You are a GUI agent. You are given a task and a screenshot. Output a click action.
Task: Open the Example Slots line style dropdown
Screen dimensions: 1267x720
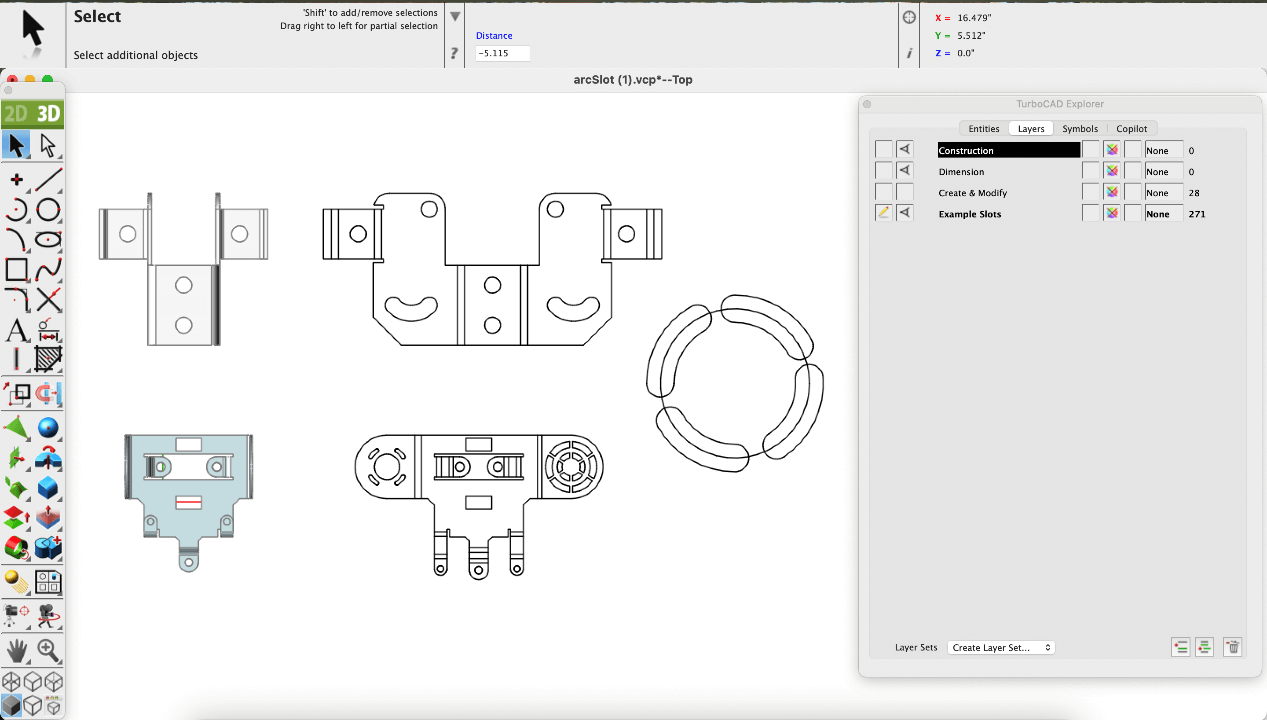pyautogui.click(x=1163, y=214)
